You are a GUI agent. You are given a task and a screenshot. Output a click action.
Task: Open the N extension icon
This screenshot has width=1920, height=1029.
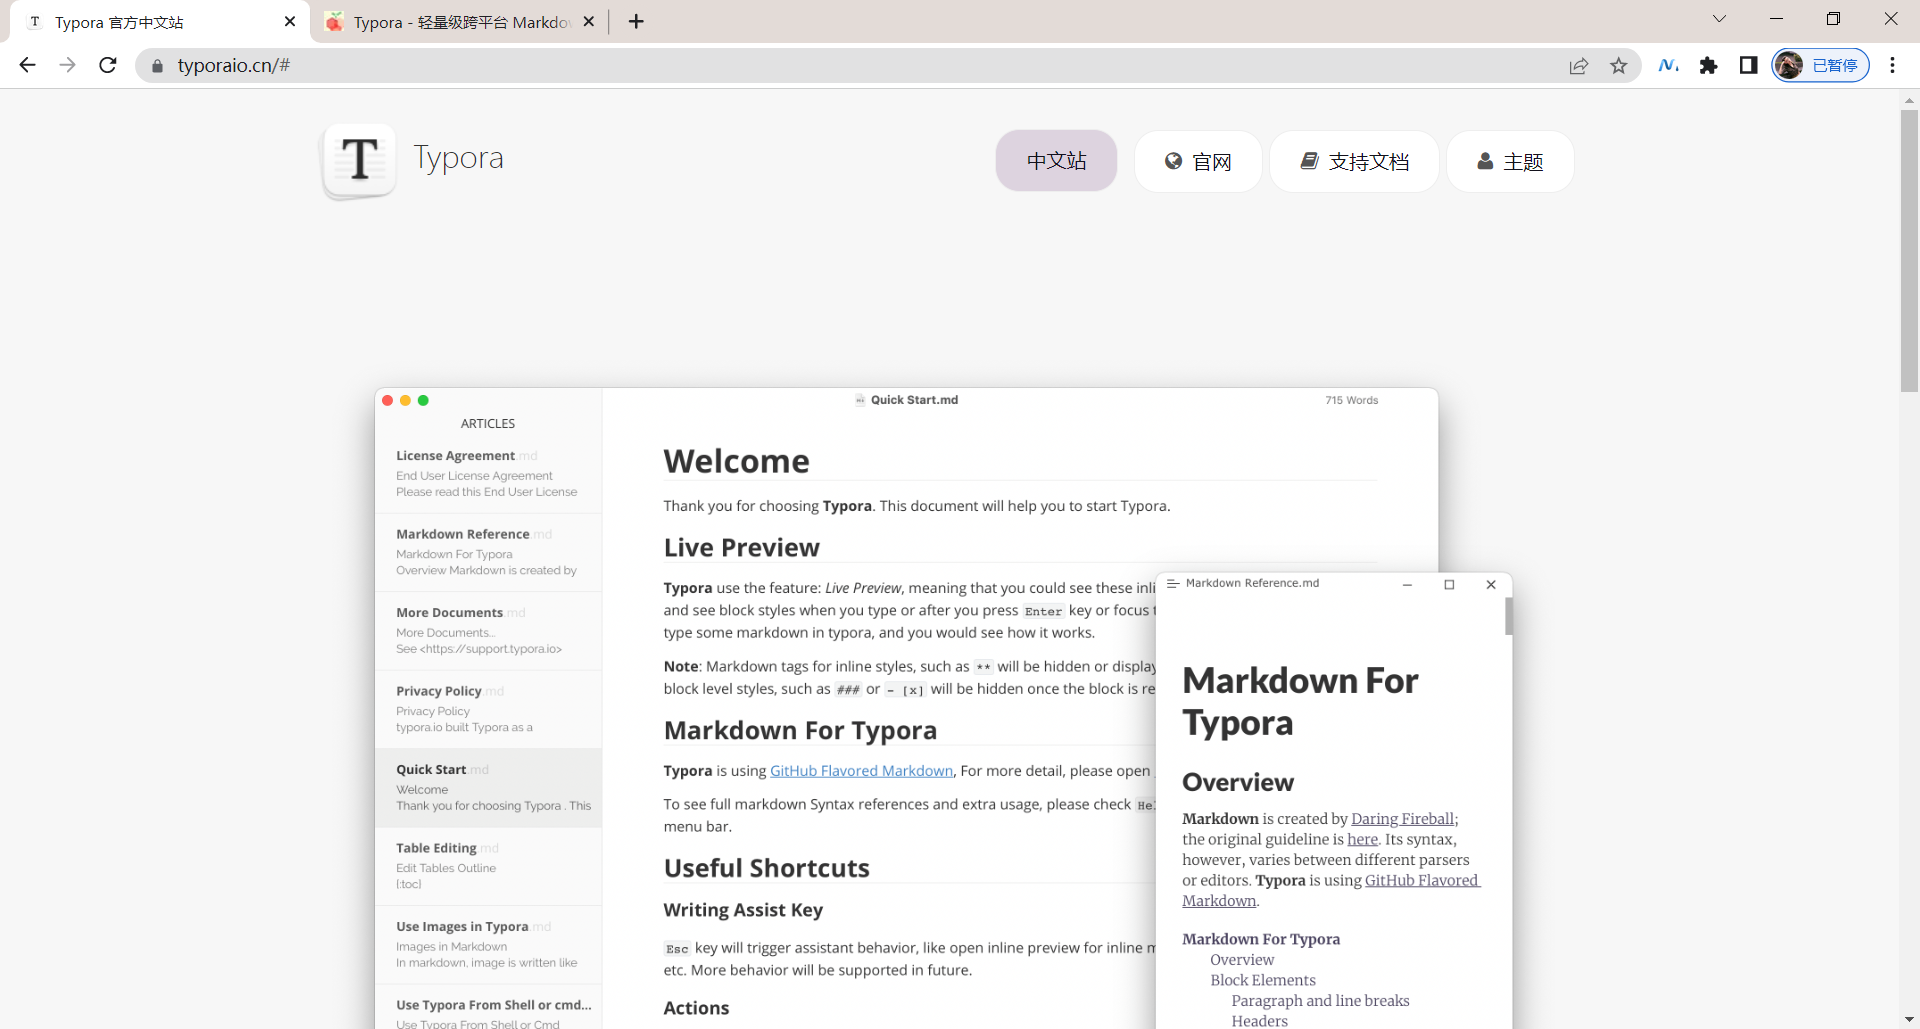[1668, 65]
